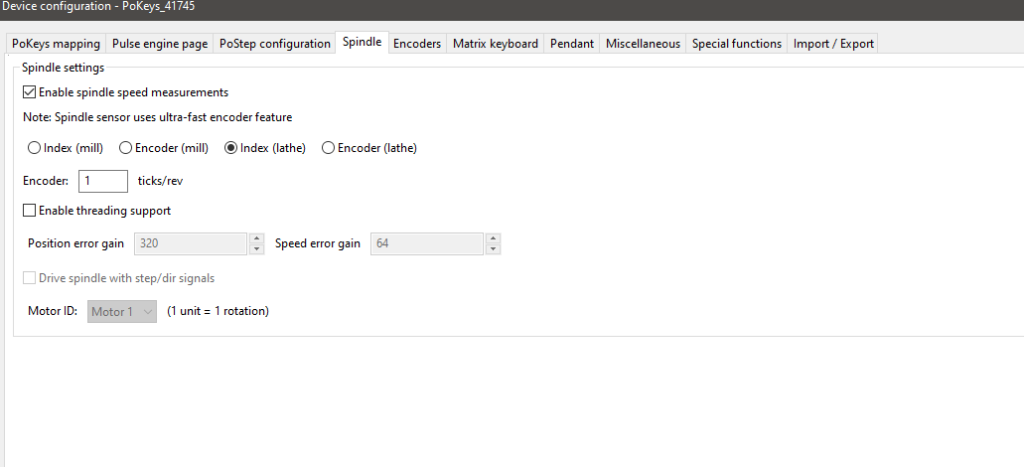The width and height of the screenshot is (1024, 467).
Task: Increase Position error gain with up arrow
Action: (257, 238)
